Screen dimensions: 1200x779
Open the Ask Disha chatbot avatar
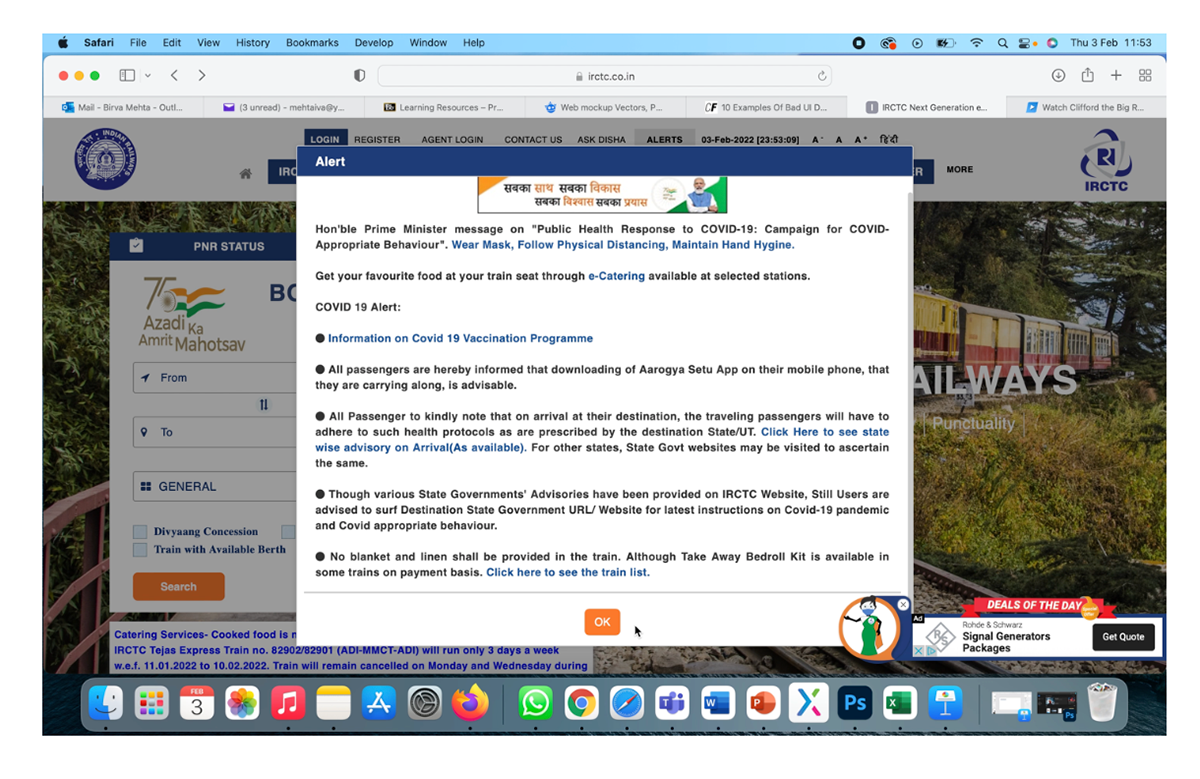click(x=870, y=629)
